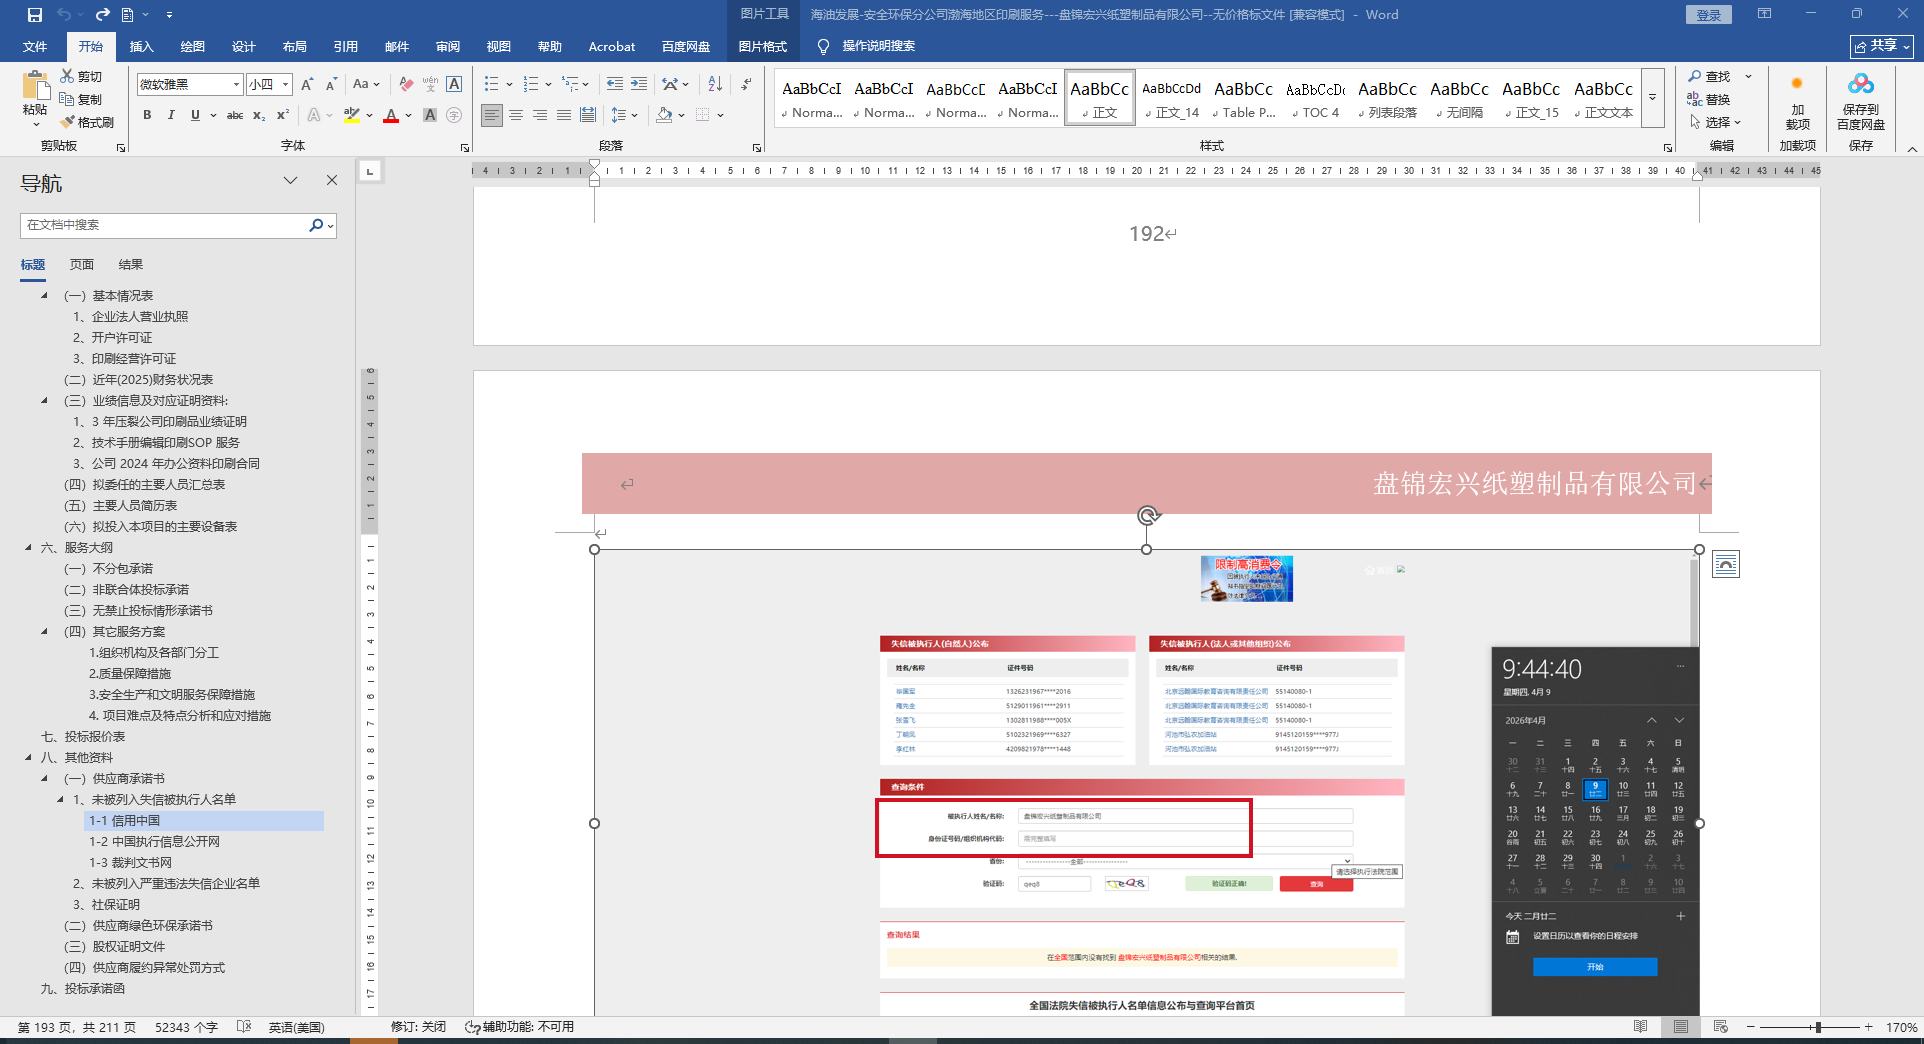
Task: Click the 开始 button in calendar panel
Action: [1594, 967]
